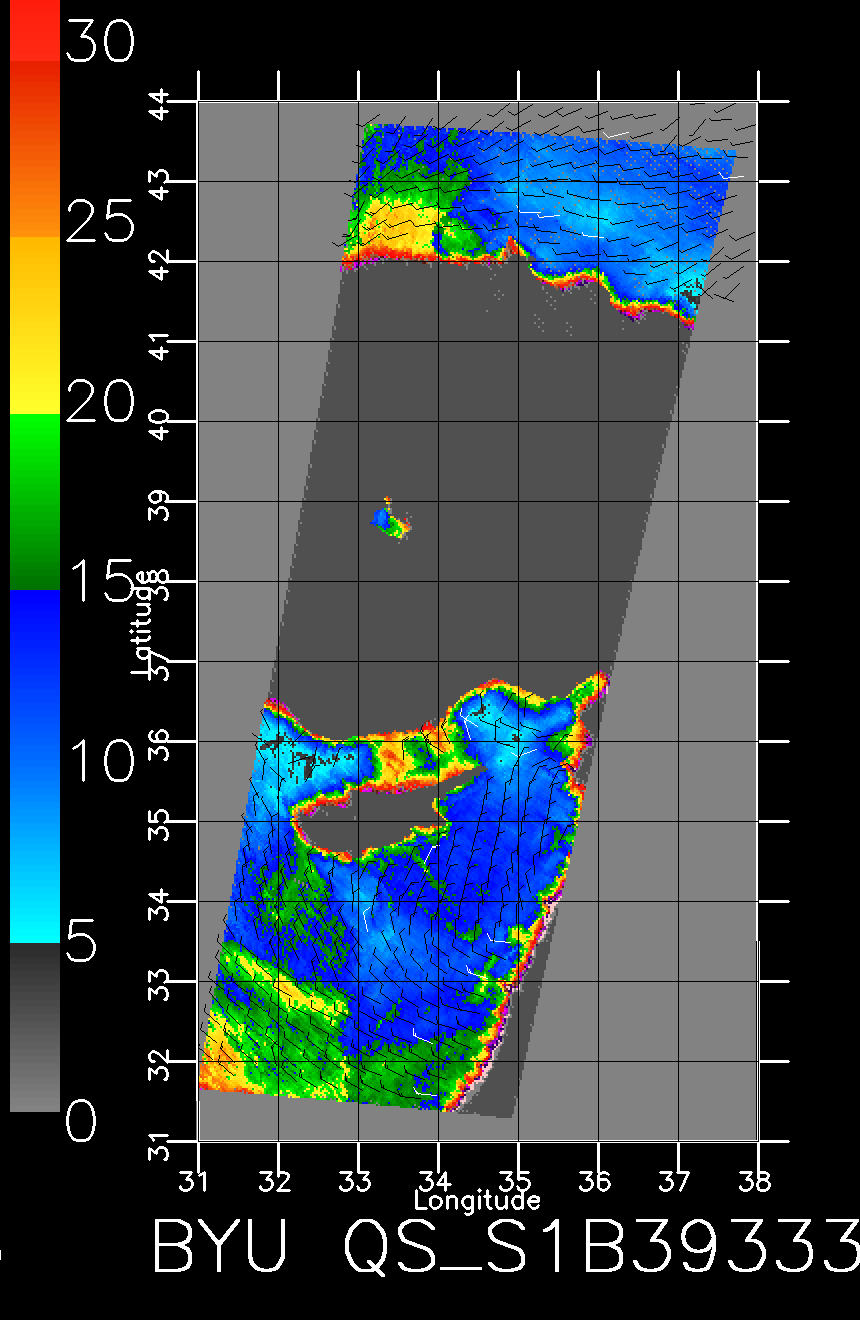Click longitude tick label 36
The image size is (860, 1320).
click(596, 1181)
